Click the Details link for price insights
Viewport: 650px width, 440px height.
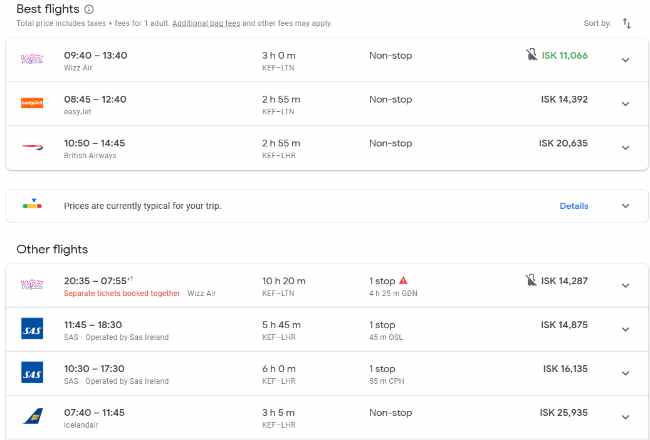pyautogui.click(x=574, y=206)
